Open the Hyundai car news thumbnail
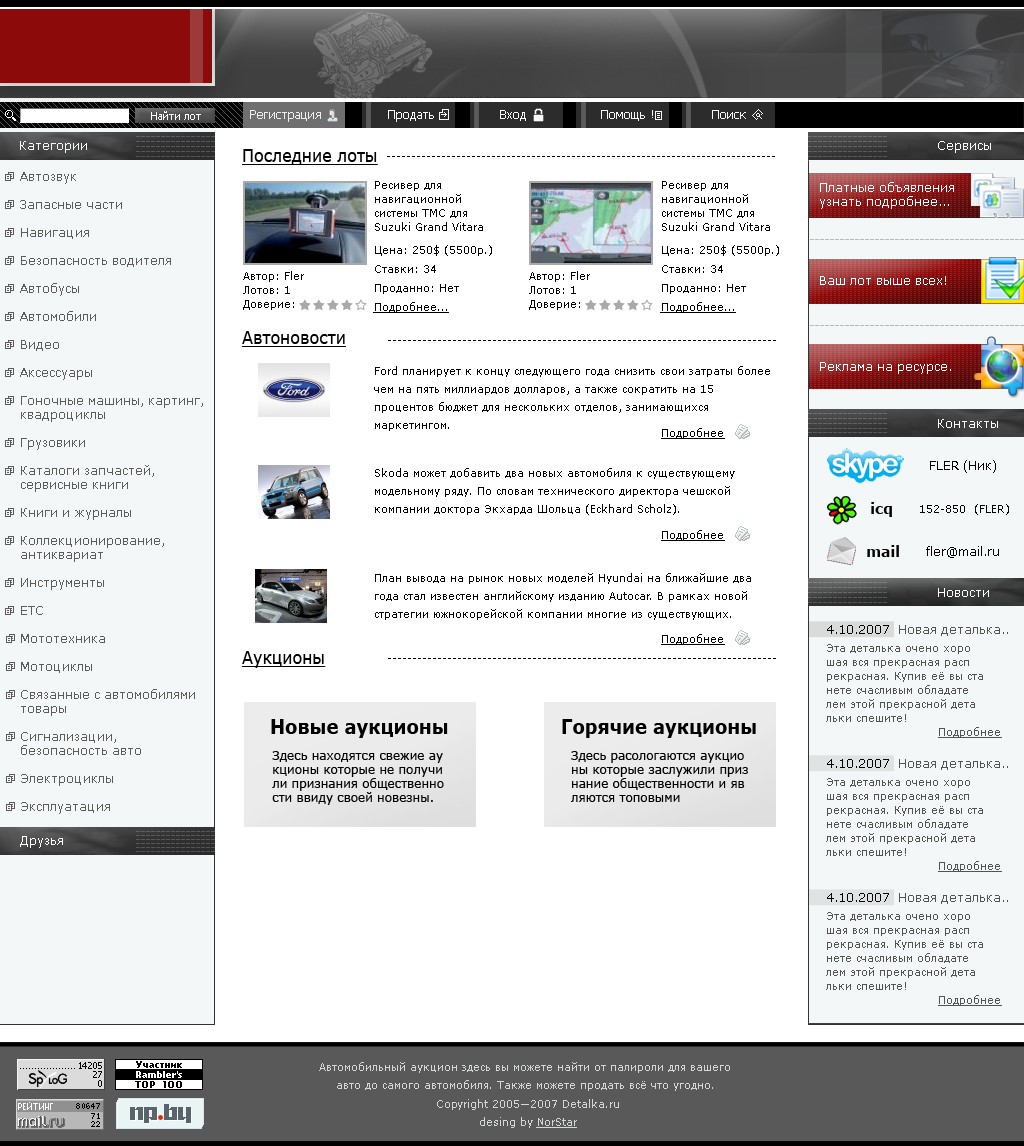Screen dimensions: 1024x1146 (x=291, y=596)
